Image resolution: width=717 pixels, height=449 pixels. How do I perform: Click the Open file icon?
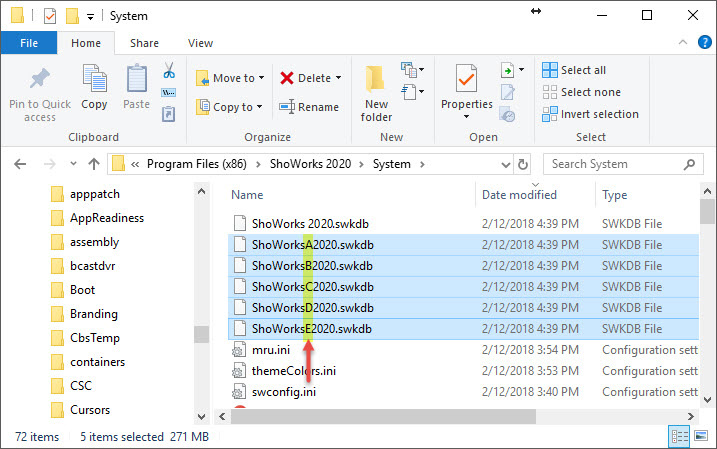point(508,70)
